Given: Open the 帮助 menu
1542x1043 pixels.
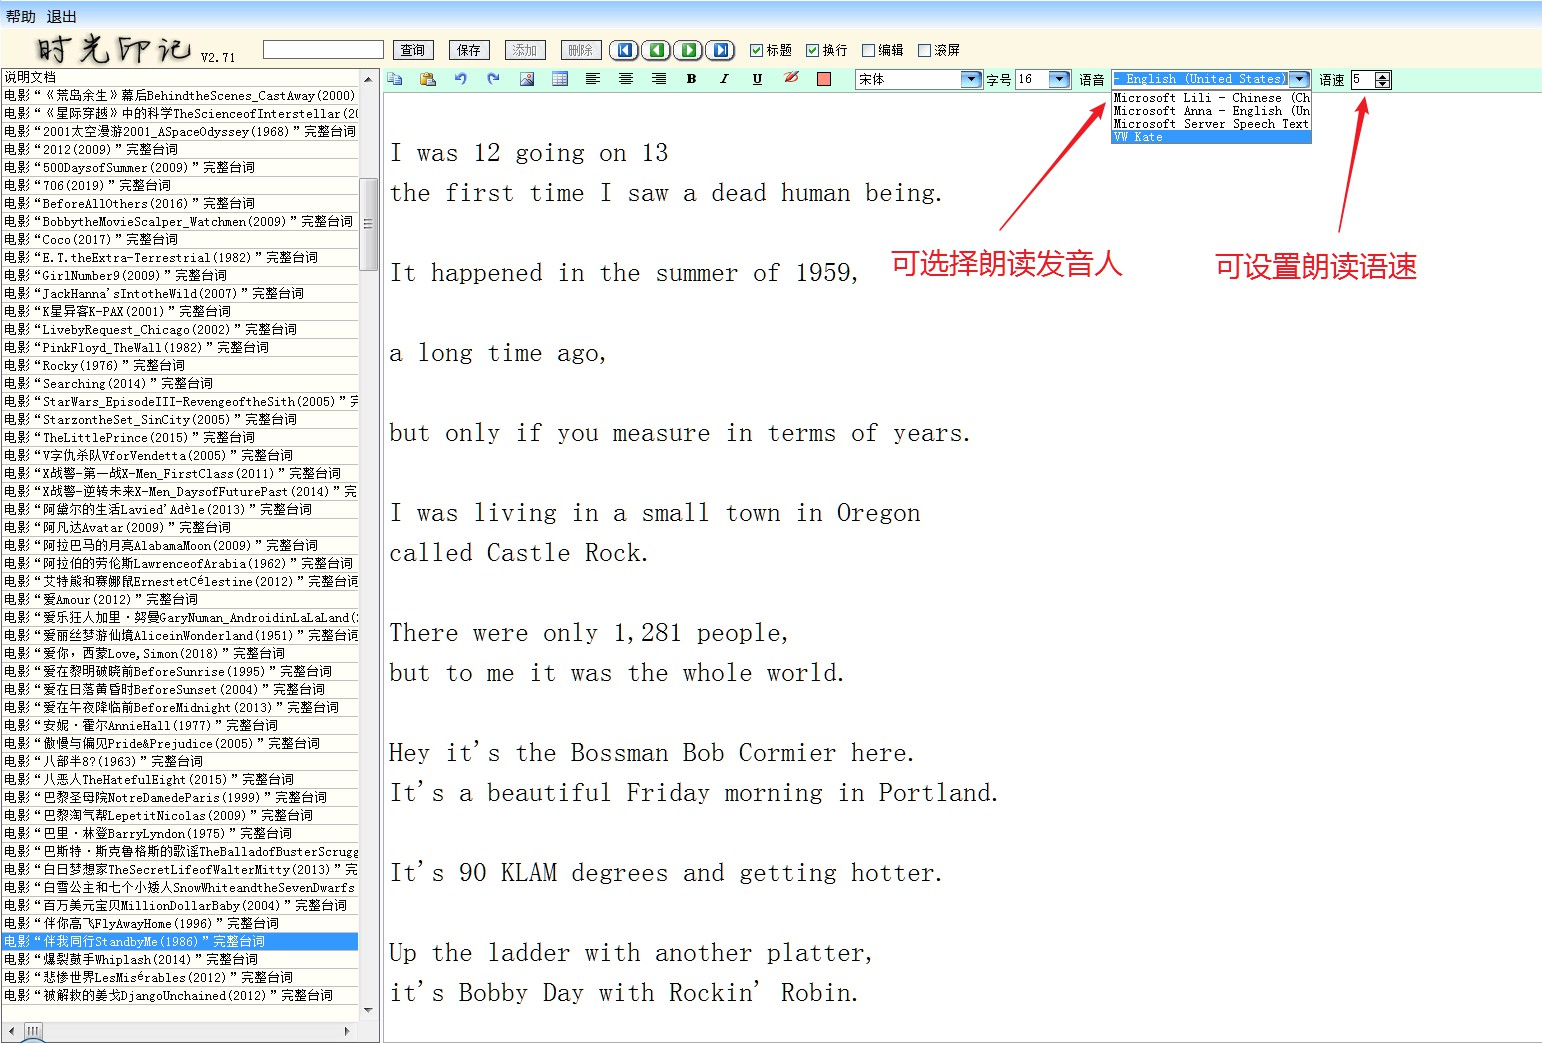Looking at the screenshot, I should 20,16.
